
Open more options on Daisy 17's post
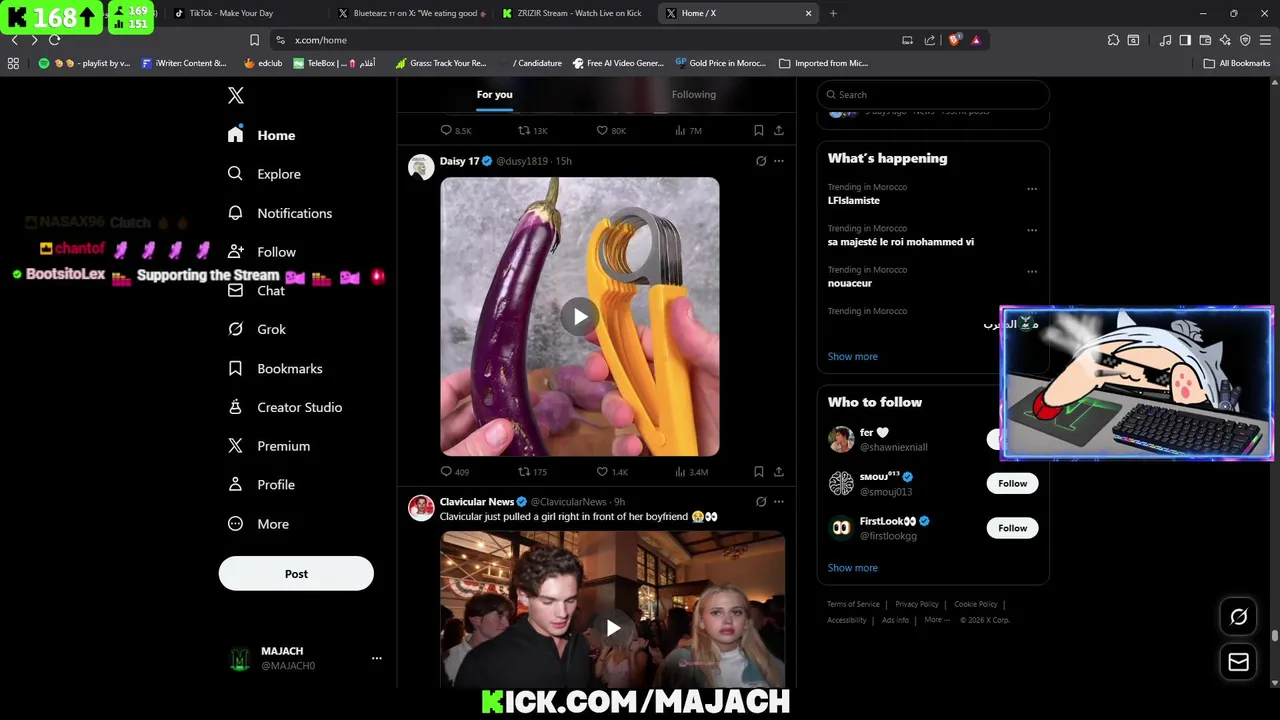tap(779, 161)
